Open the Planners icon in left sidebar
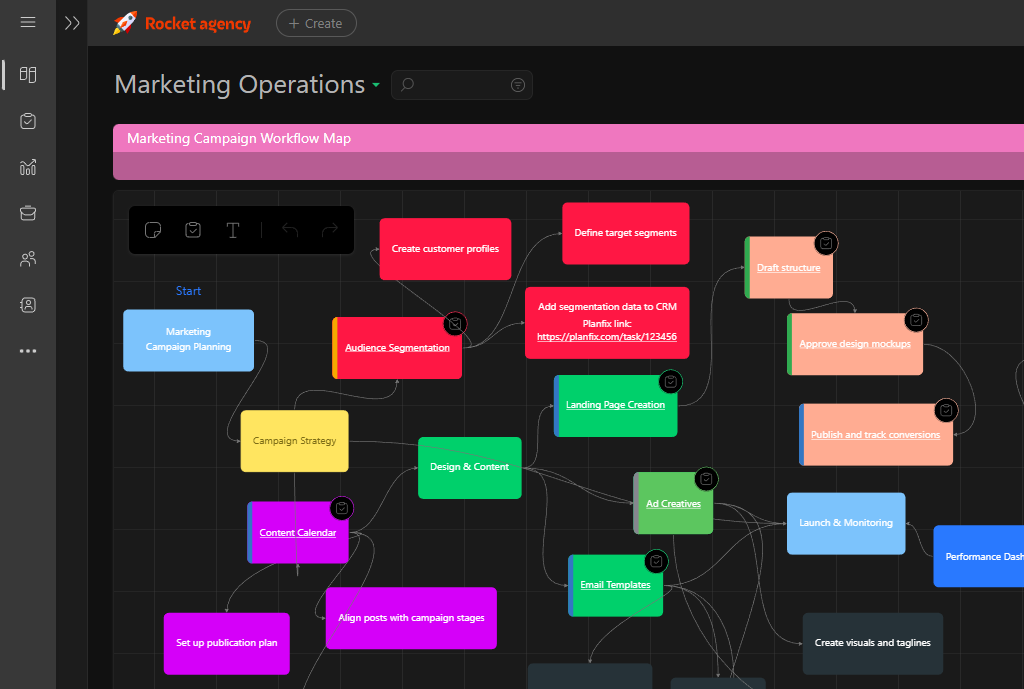1024x689 pixels. (x=28, y=75)
